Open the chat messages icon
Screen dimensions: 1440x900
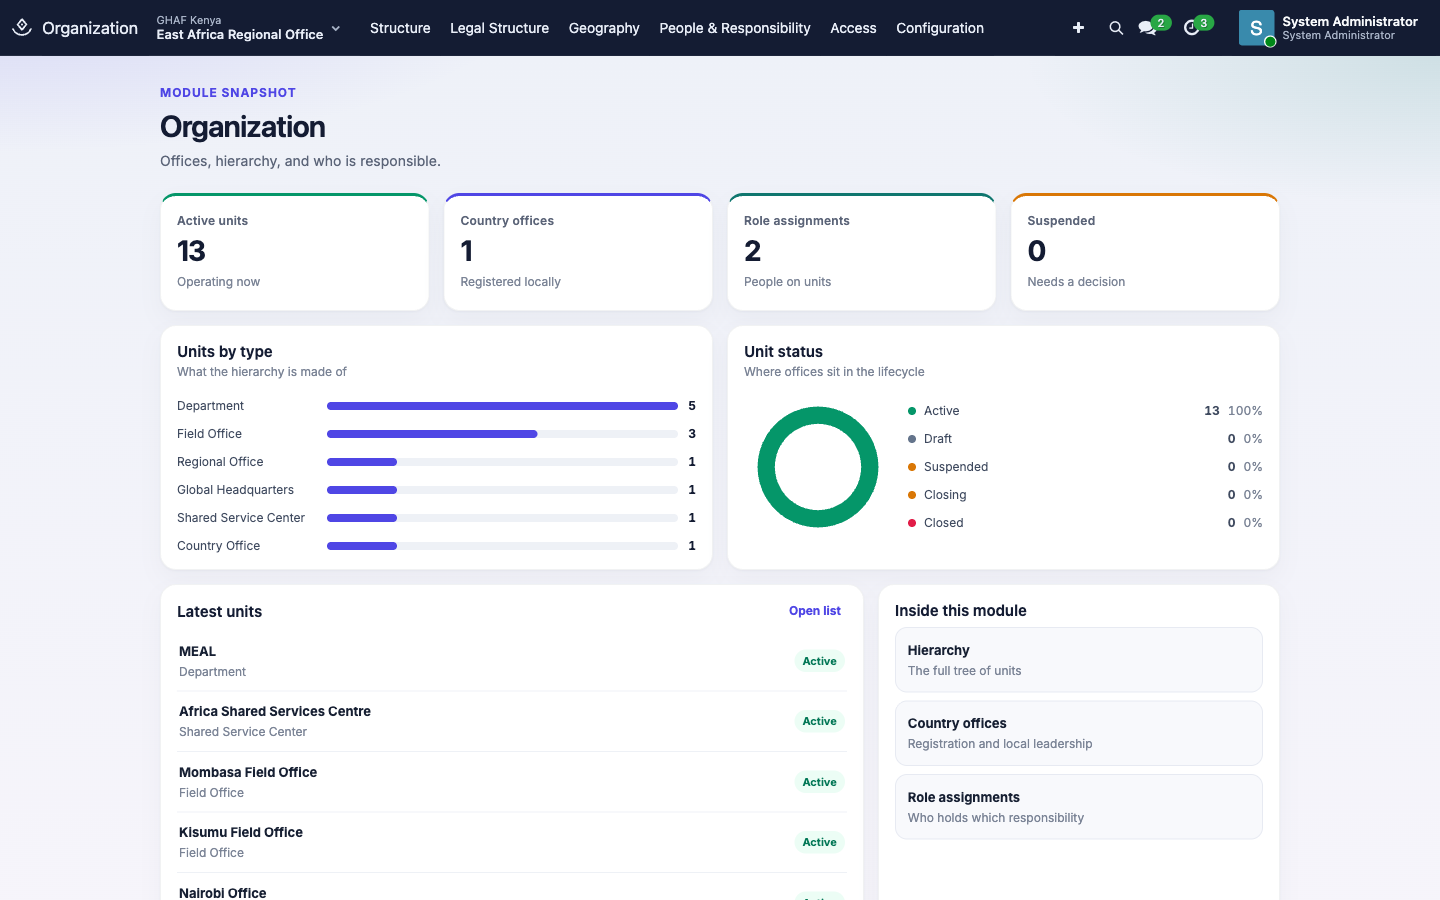[x=1147, y=28]
